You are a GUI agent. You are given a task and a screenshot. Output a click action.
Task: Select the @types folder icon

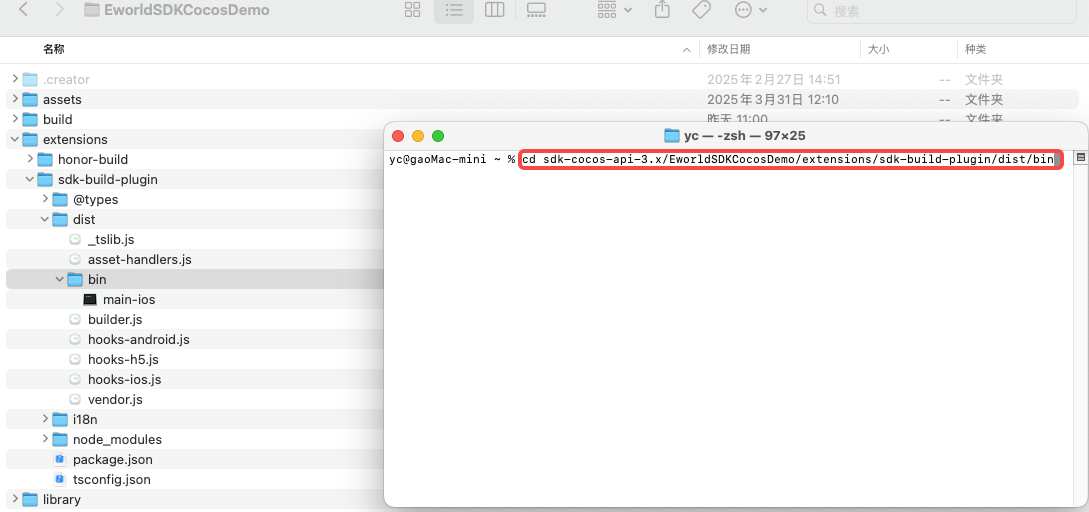click(x=60, y=199)
